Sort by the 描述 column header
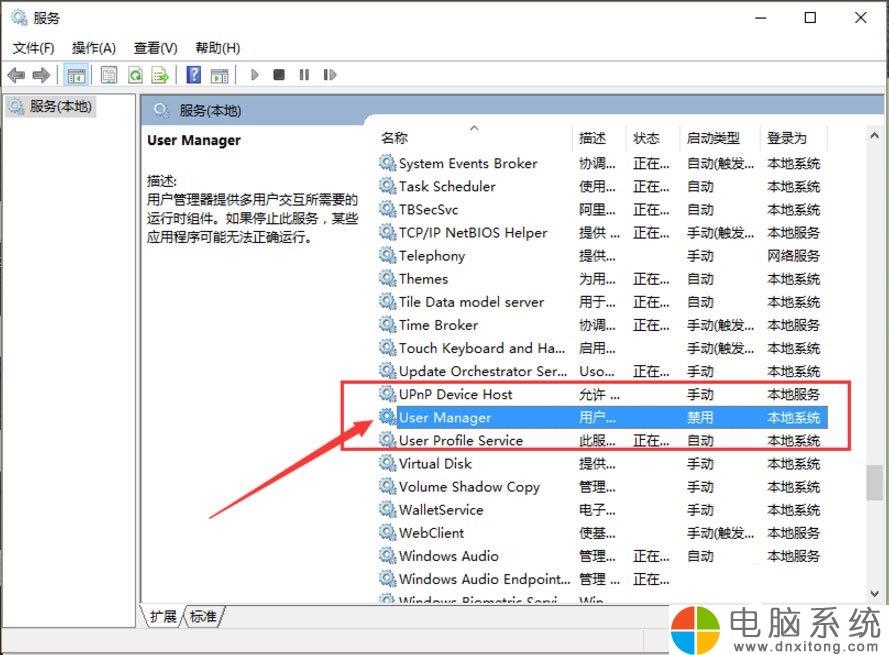889x655 pixels. (599, 138)
